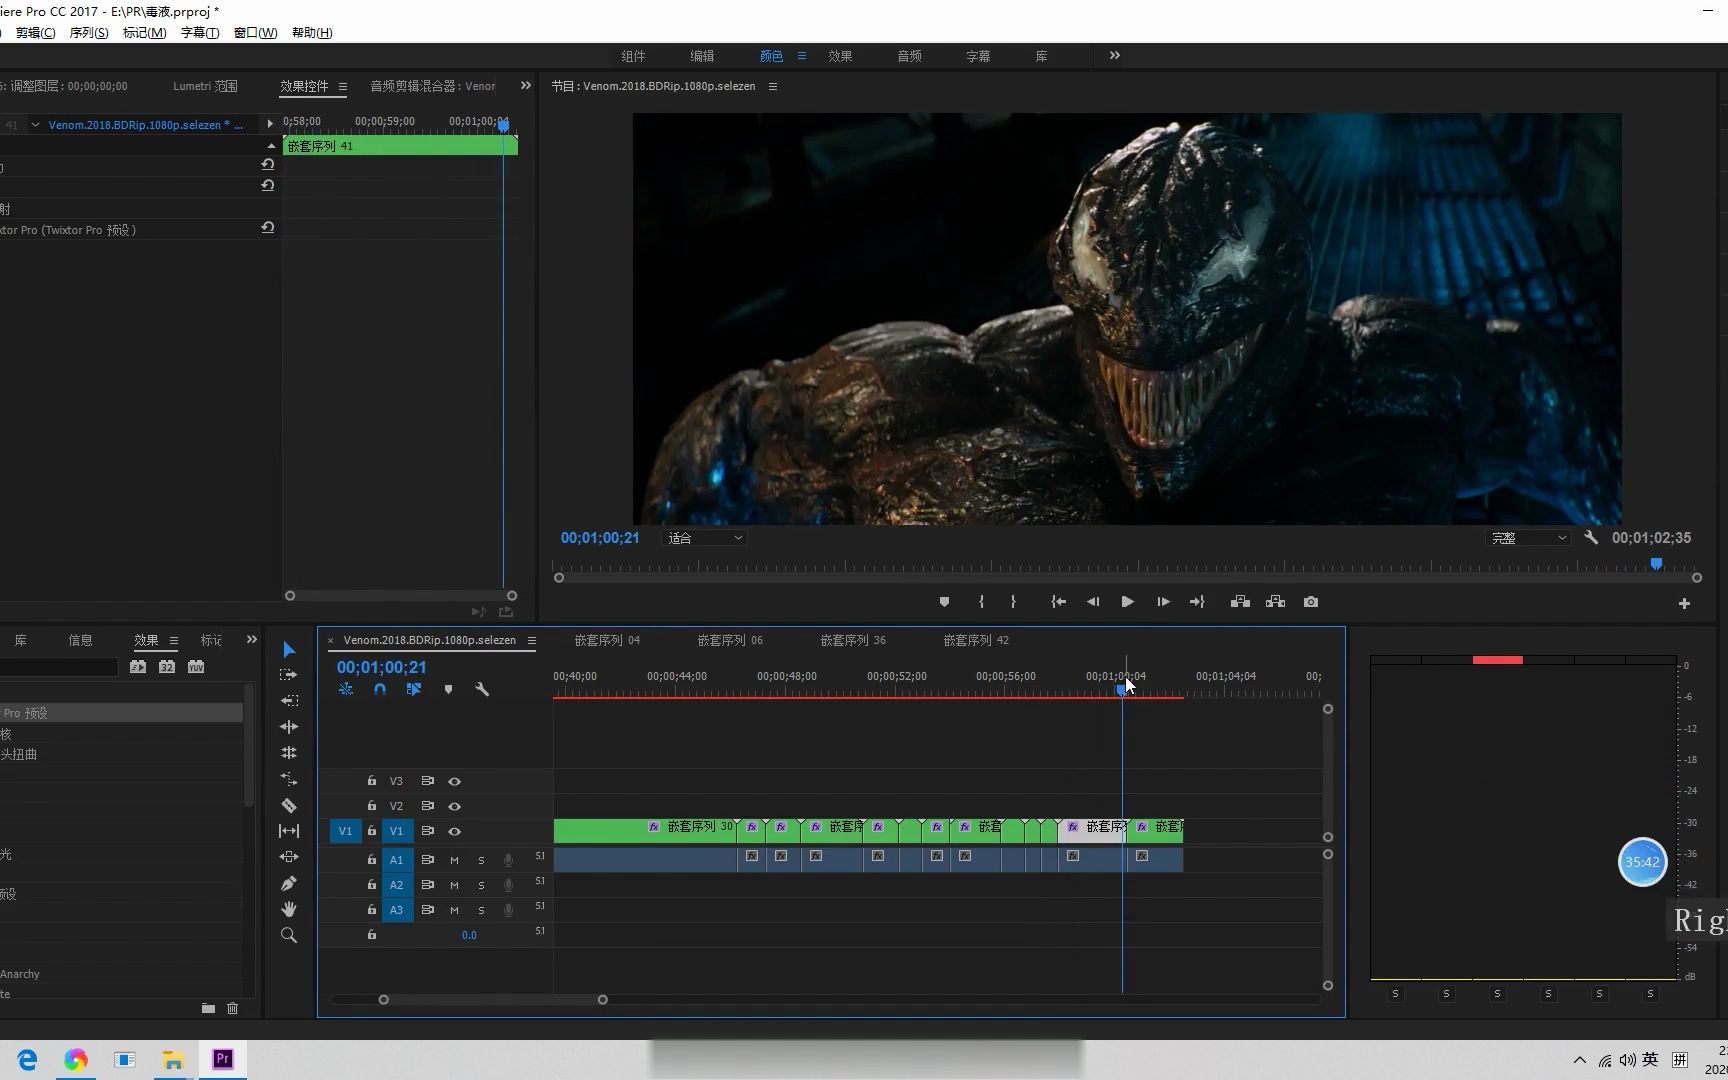Open the button editor plus icon
The height and width of the screenshot is (1080, 1728).
tap(1684, 603)
